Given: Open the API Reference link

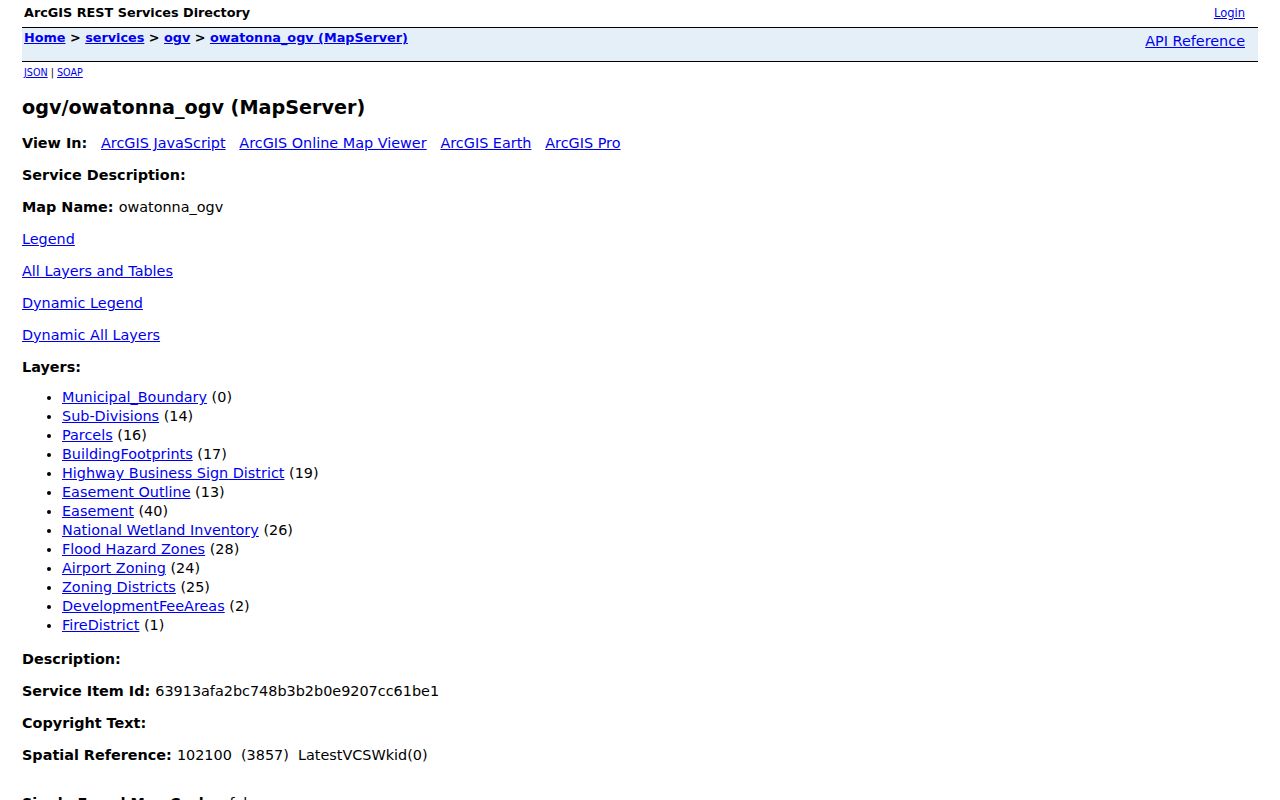Looking at the screenshot, I should (x=1195, y=41).
